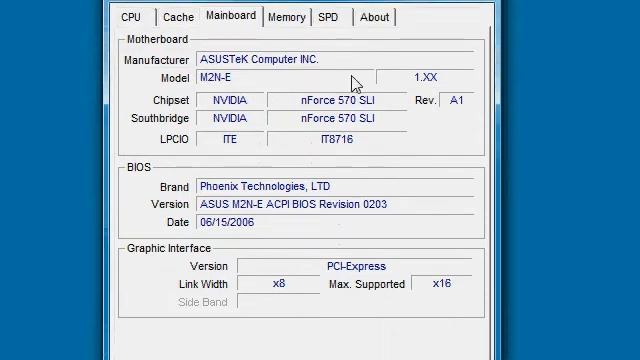
Task: Click the chipset Rev. value A1
Action: (x=456, y=100)
